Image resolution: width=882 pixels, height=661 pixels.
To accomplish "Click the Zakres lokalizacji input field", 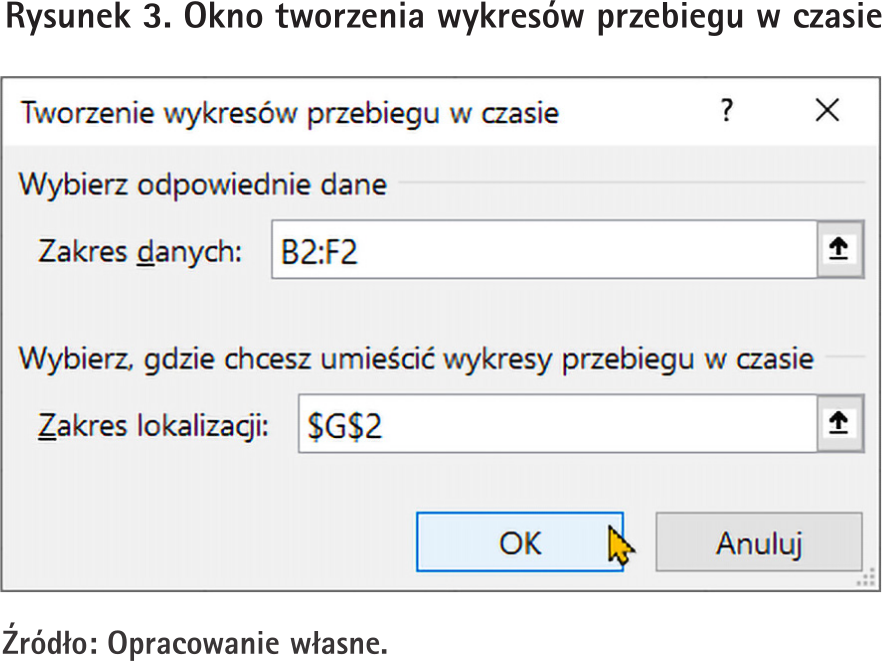I will click(557, 424).
